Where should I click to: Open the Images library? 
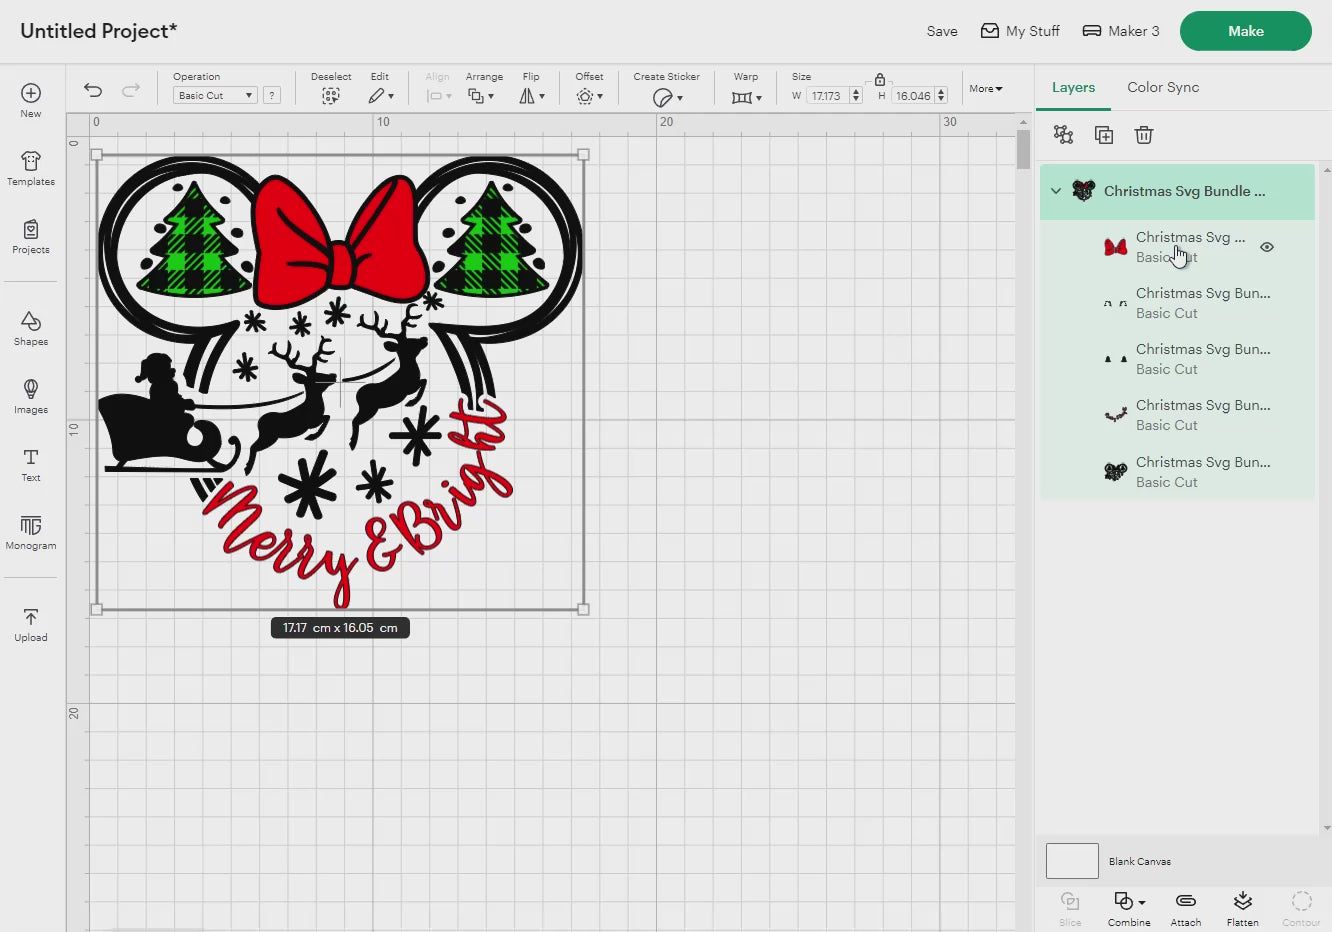[x=31, y=396]
